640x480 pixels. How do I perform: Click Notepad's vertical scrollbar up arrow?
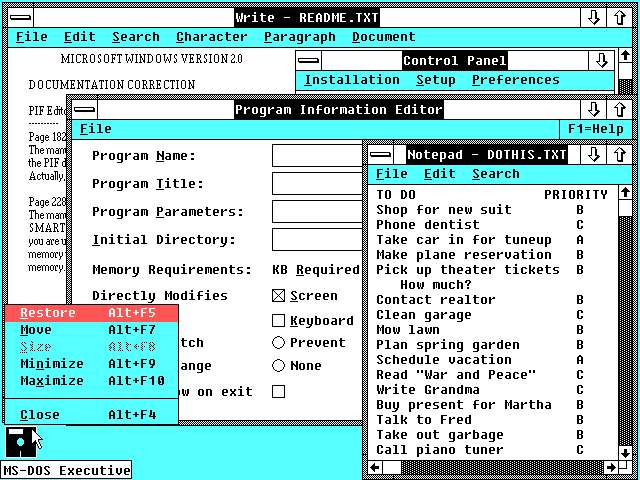click(x=625, y=192)
